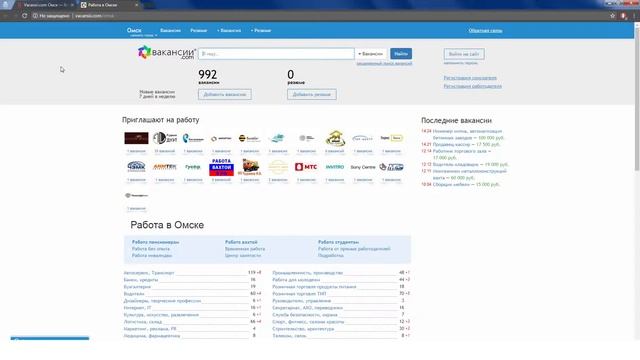Switch to the Vacansii.com Омск browser tab

45,5
